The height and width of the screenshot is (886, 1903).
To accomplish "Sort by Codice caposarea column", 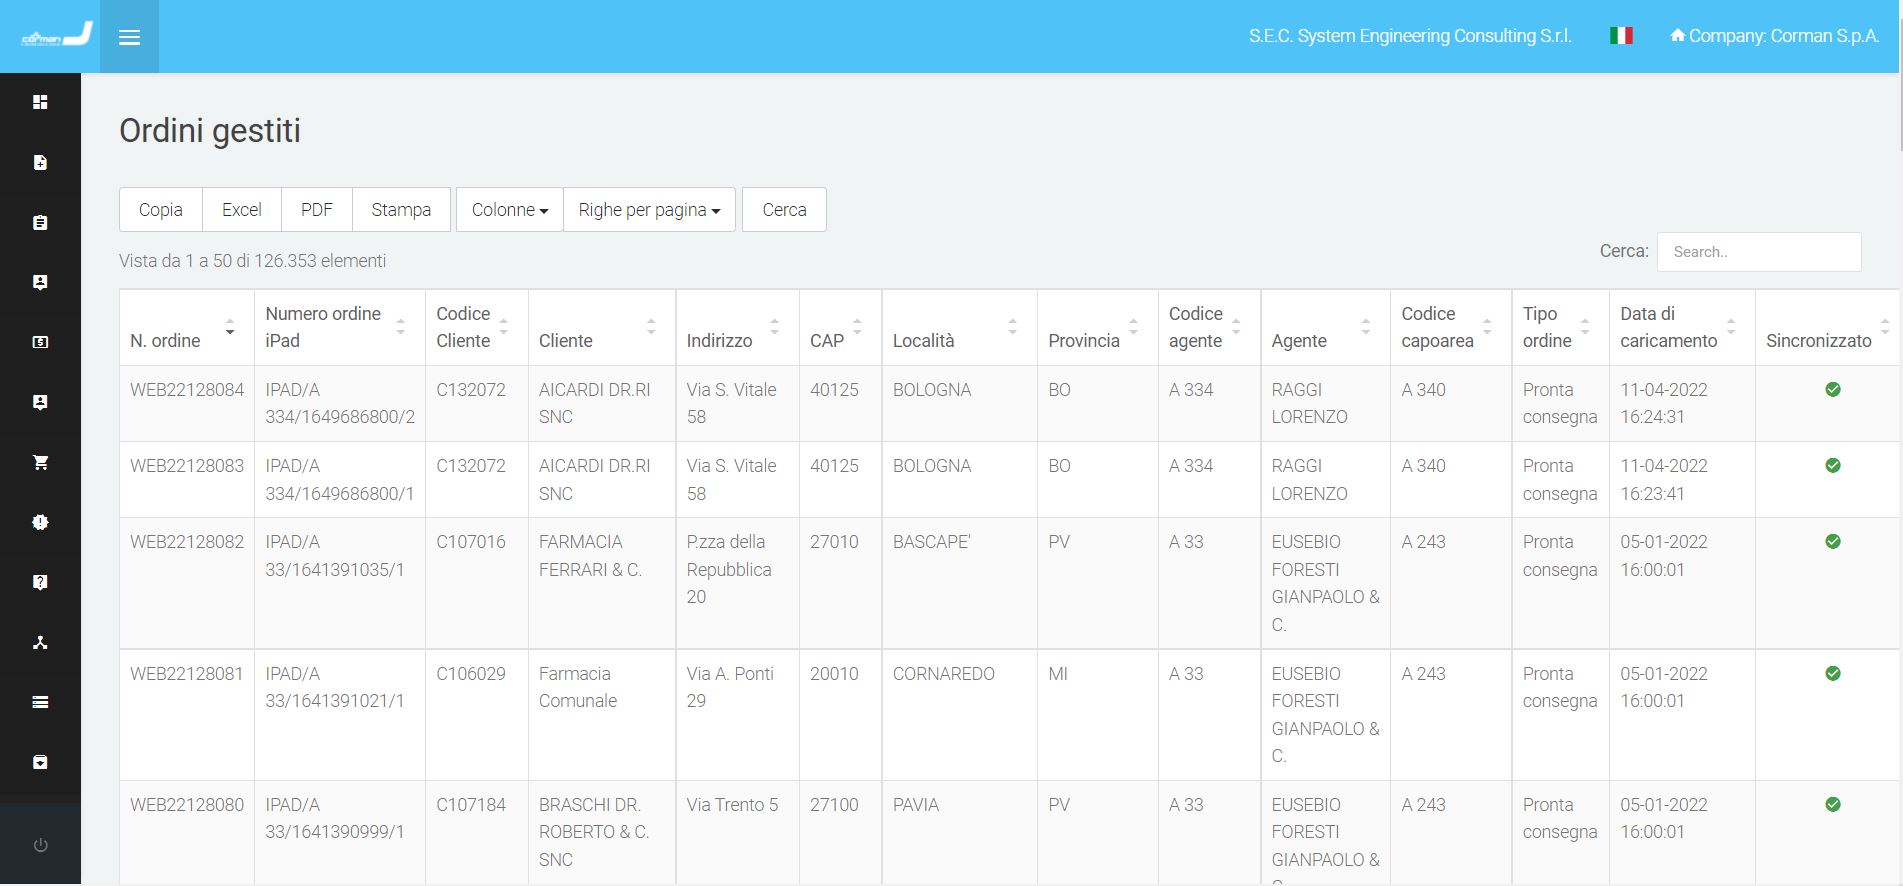I will (x=1451, y=328).
